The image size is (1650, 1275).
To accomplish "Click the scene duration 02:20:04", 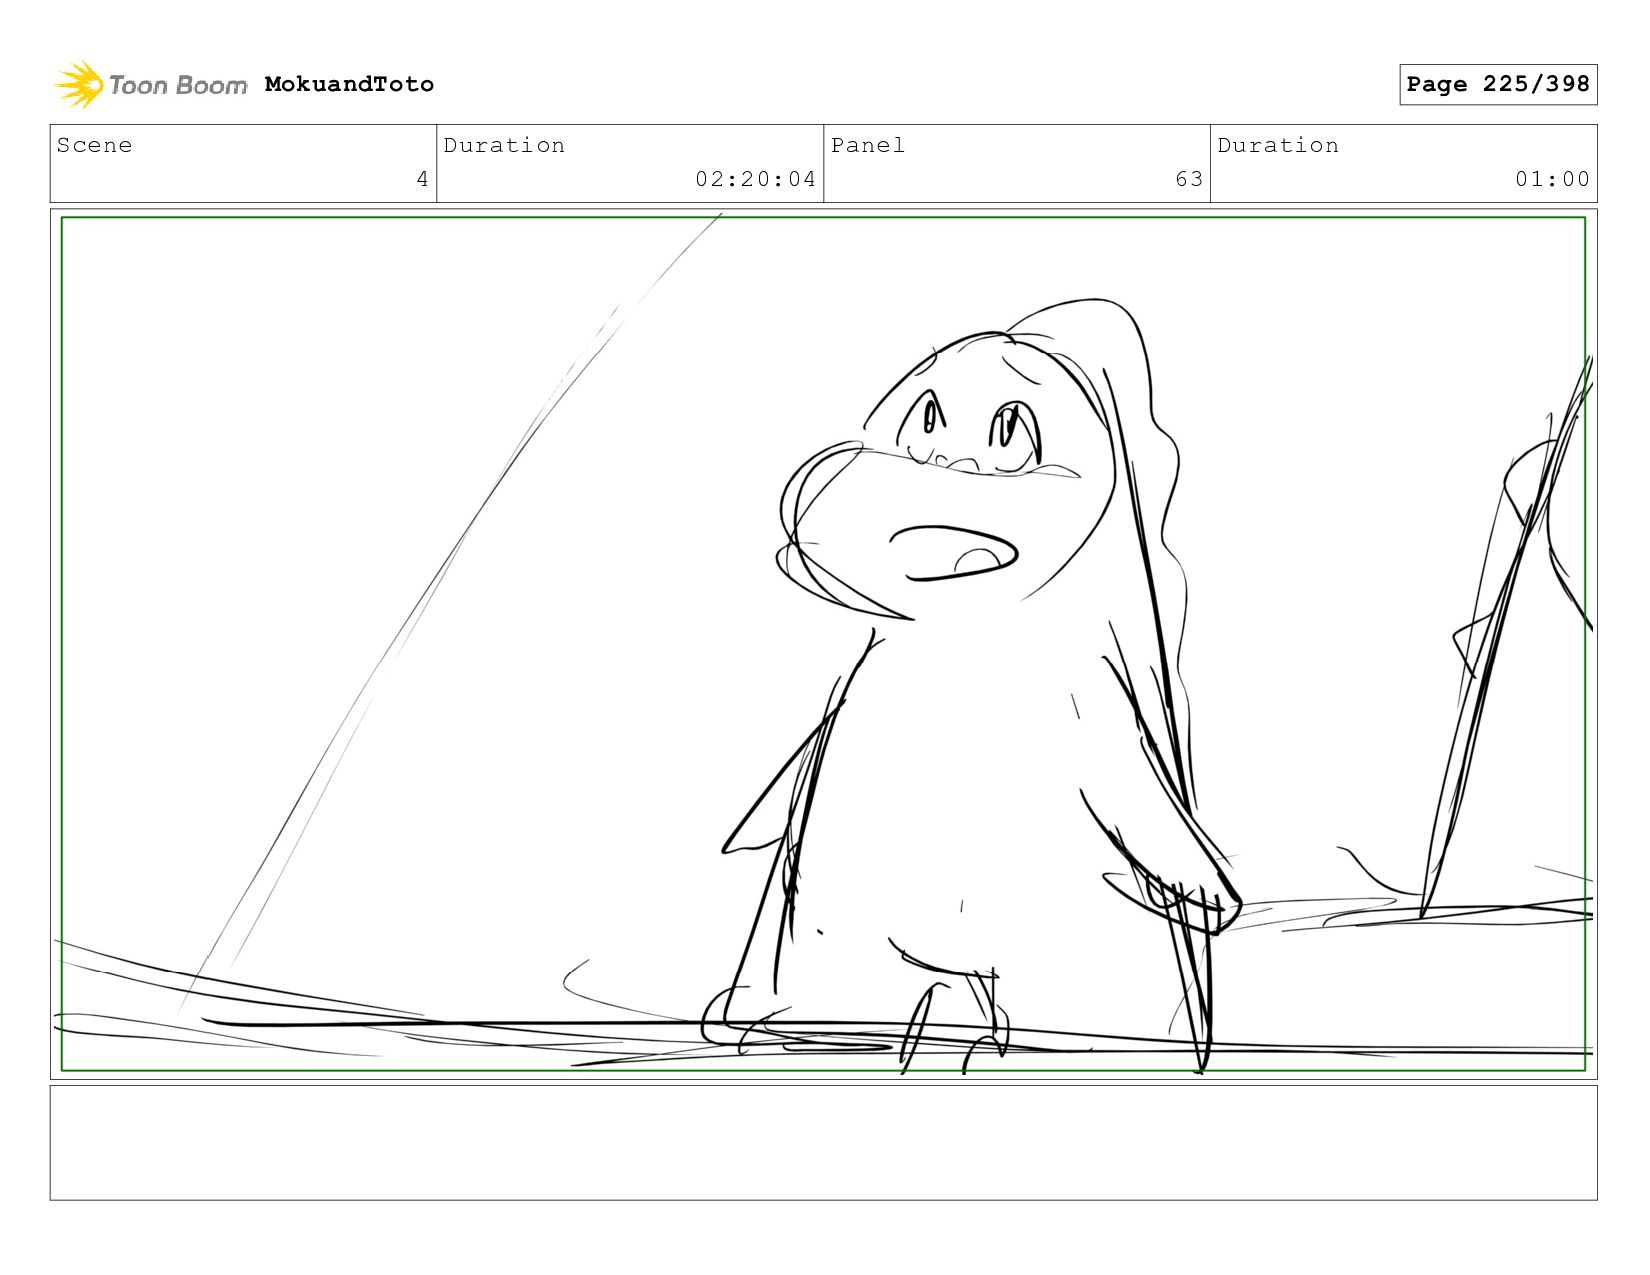I will tap(755, 179).
